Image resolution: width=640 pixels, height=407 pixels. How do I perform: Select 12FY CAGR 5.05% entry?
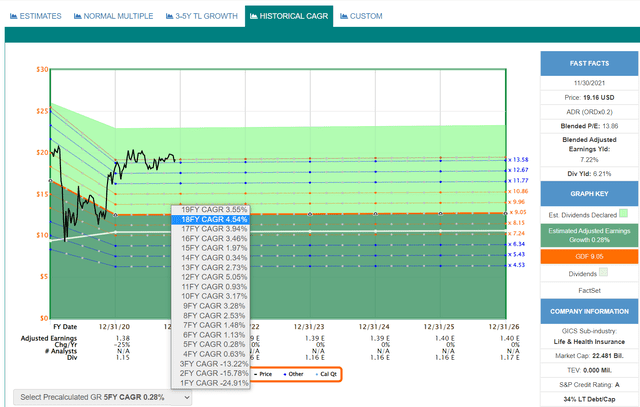(x=210, y=277)
